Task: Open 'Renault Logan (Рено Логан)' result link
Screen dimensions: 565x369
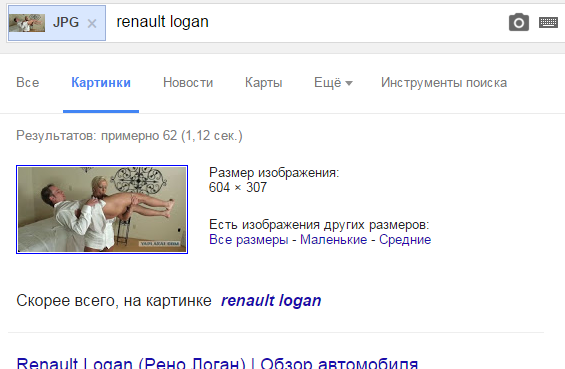Action: pyautogui.click(x=217, y=363)
